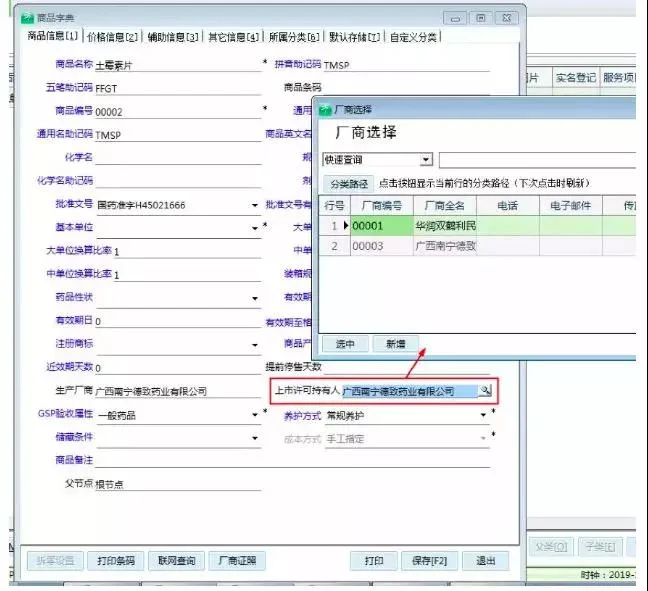Expand the 储藏条件 dropdown

pyautogui.click(x=255, y=438)
